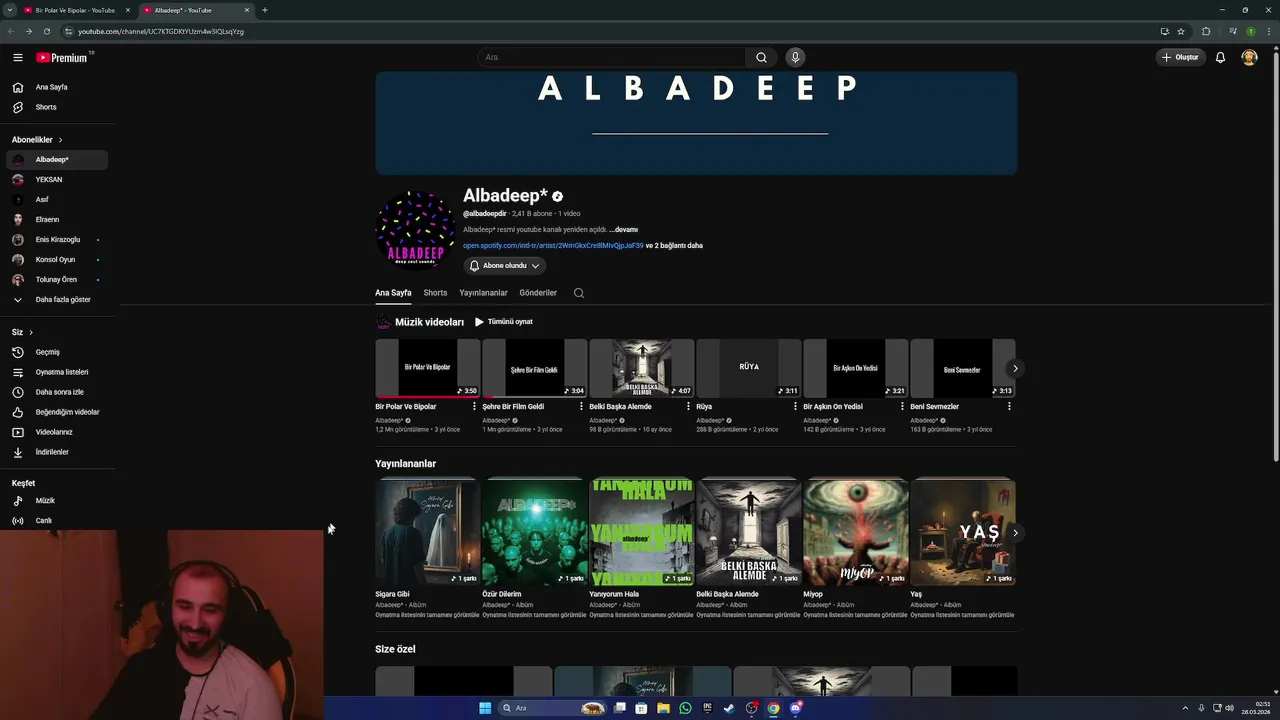Screen dimensions: 1280x720
Task: Expand Daha fazla göster subscriptions
Action: (57, 299)
